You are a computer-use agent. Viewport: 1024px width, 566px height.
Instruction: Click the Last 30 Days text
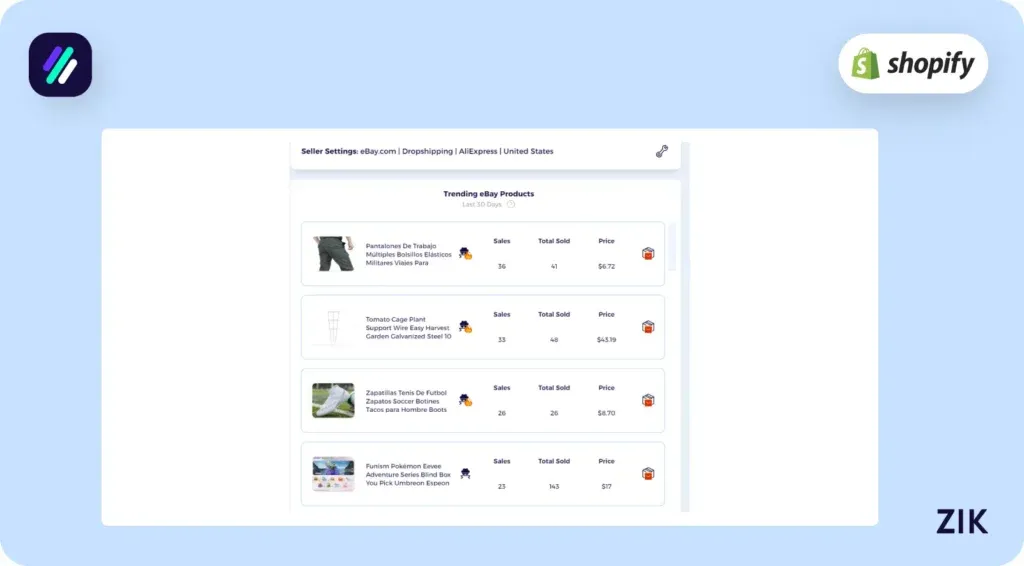click(482, 204)
